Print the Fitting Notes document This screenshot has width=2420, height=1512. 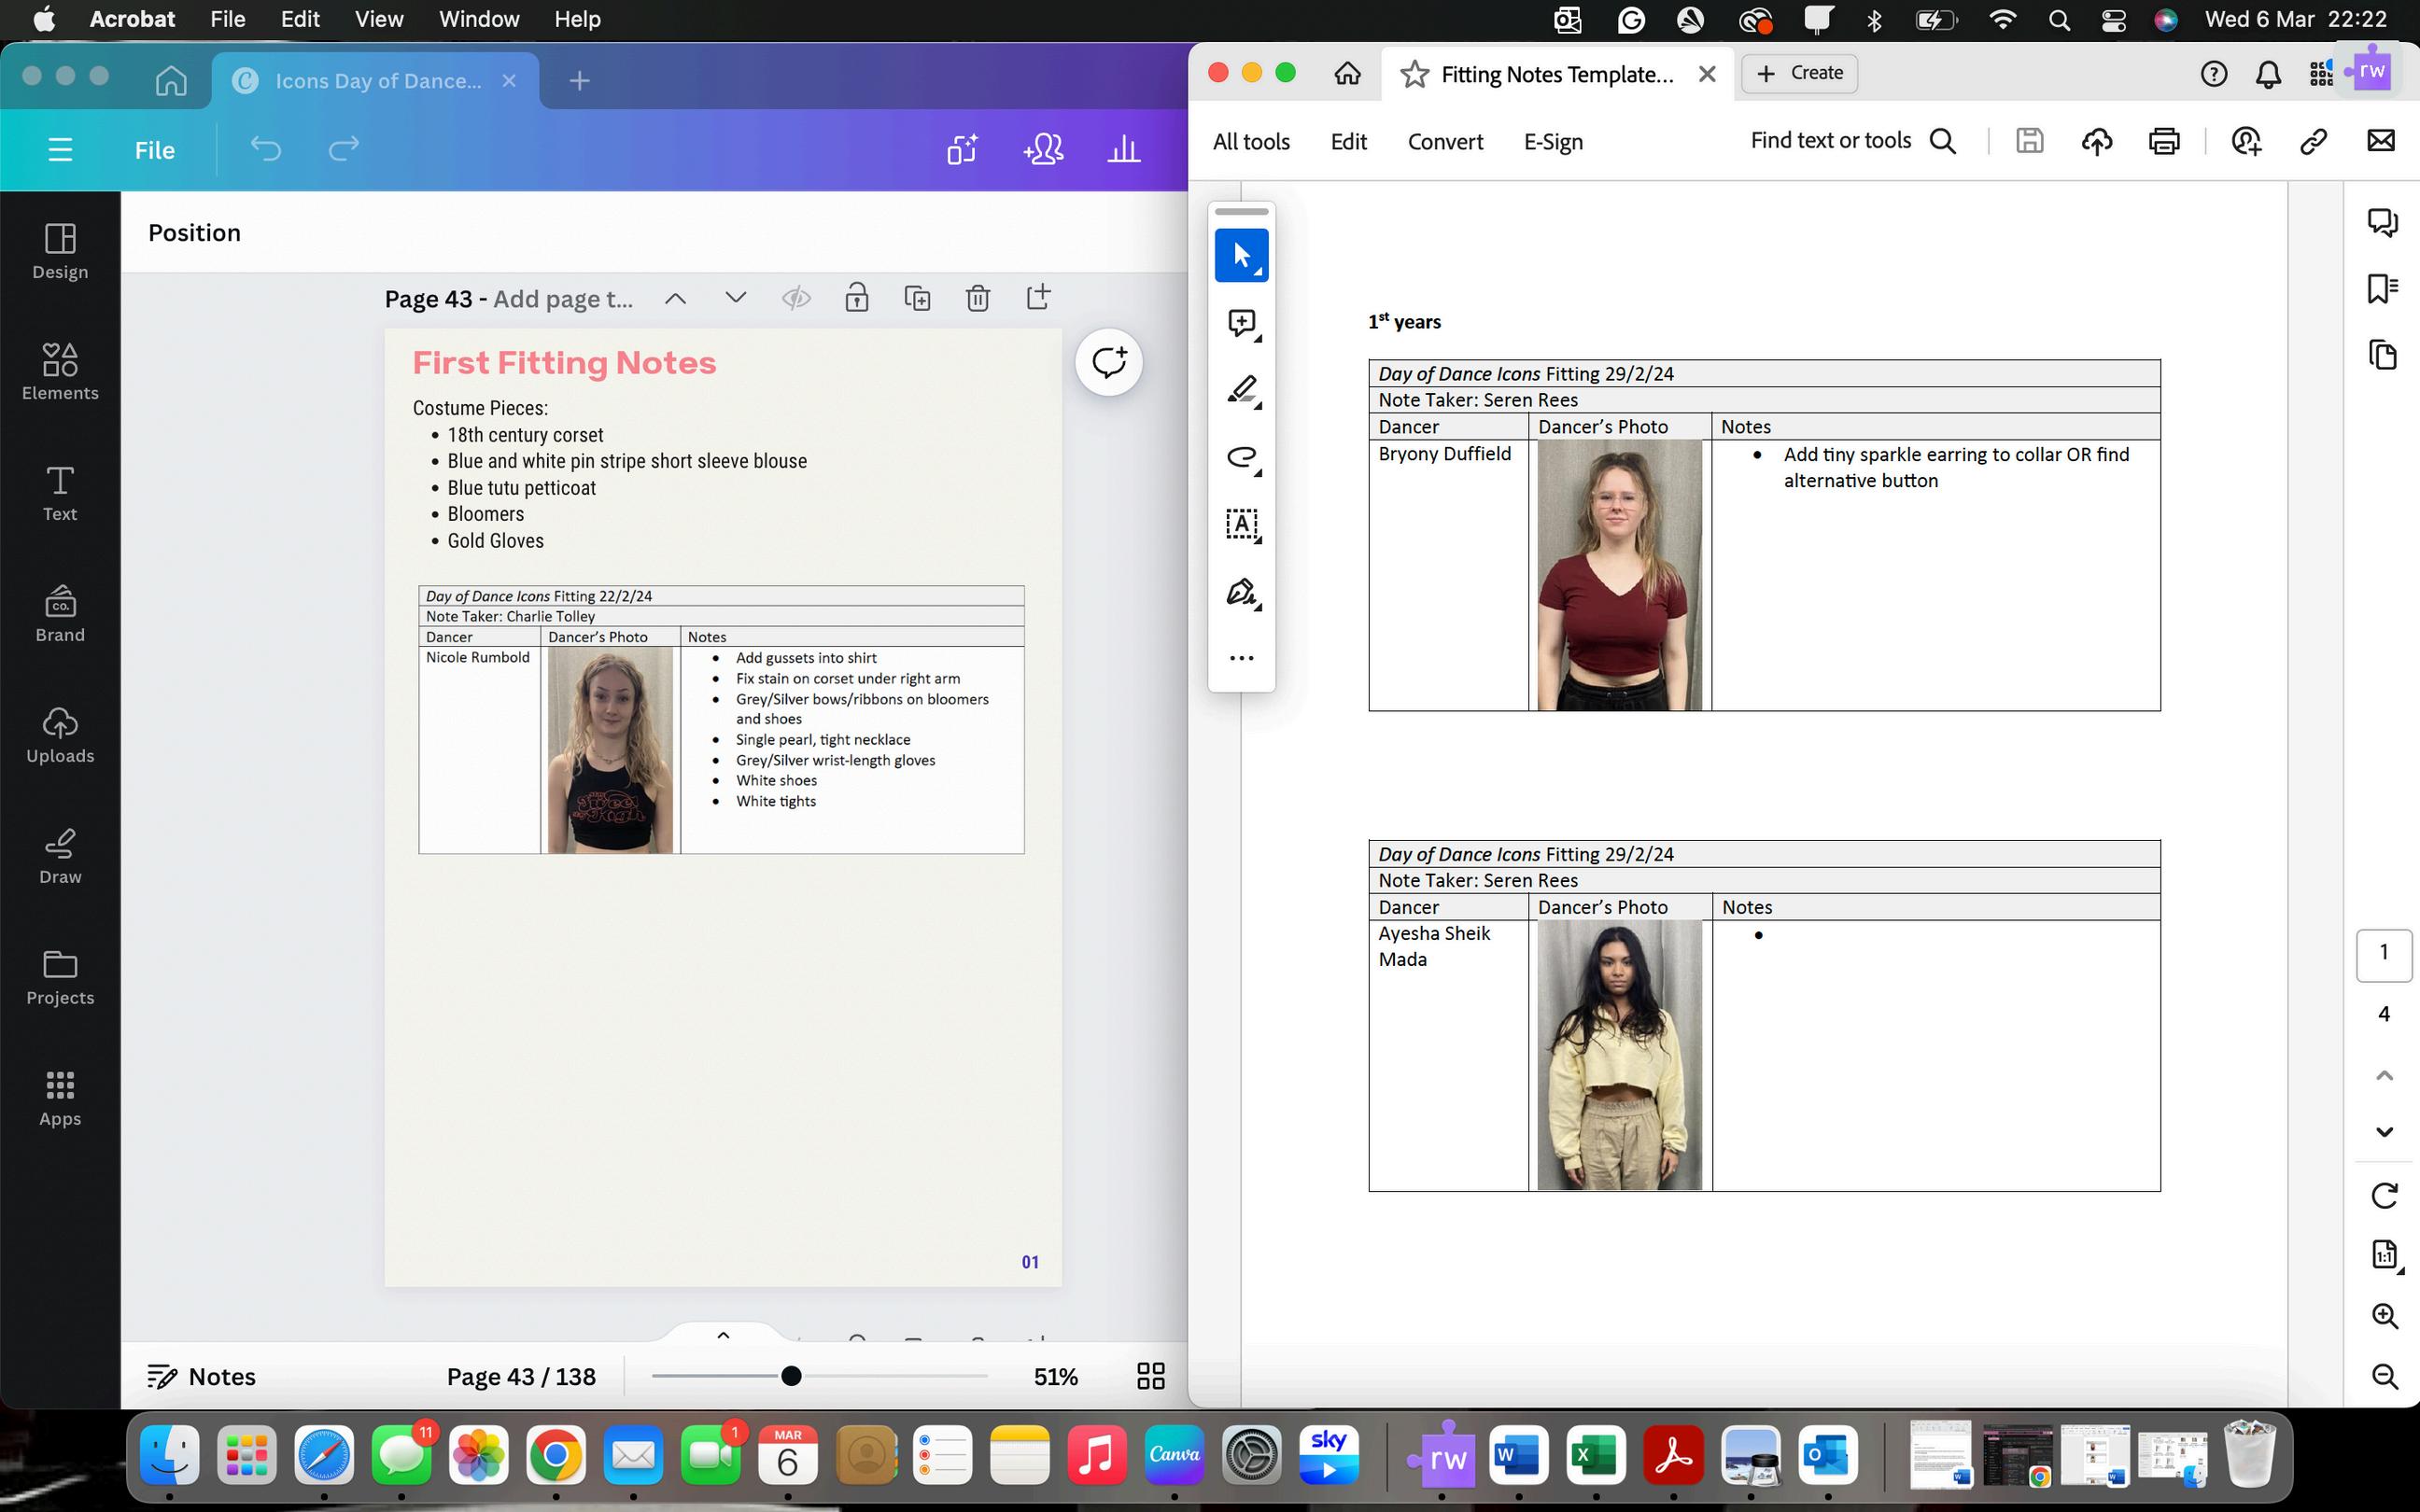click(x=2163, y=141)
